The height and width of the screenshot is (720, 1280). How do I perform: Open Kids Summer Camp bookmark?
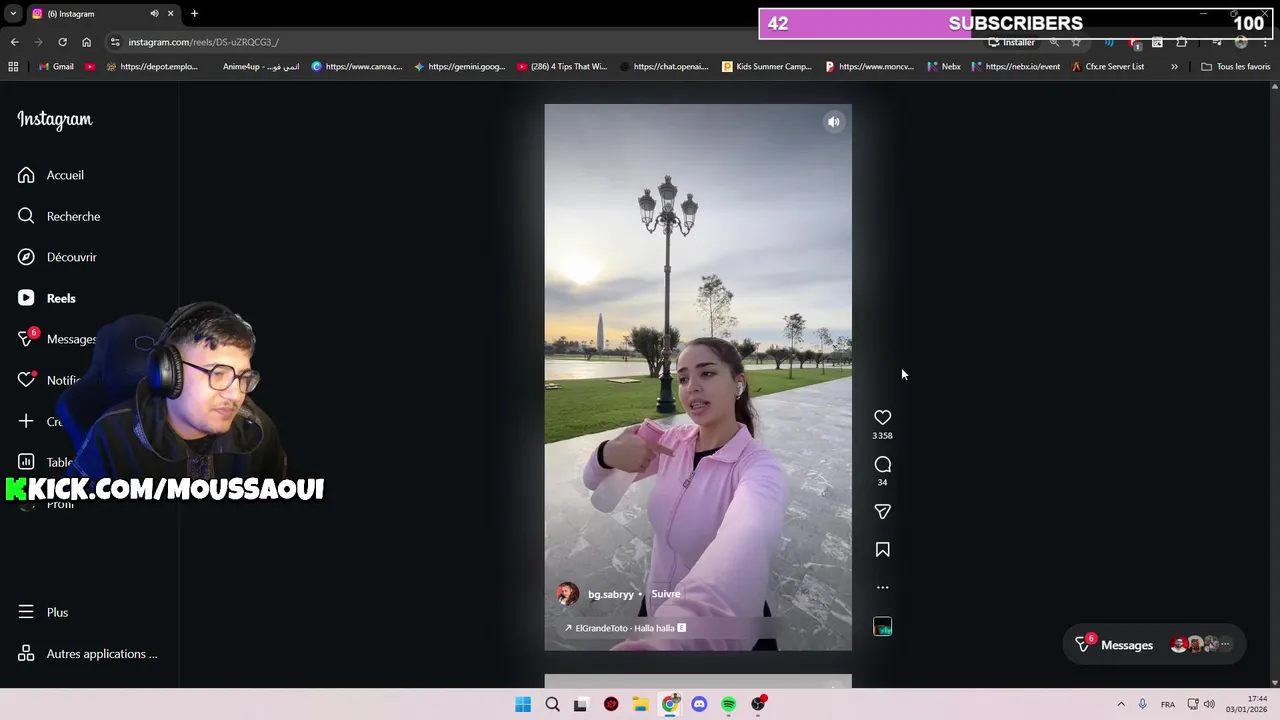767,67
